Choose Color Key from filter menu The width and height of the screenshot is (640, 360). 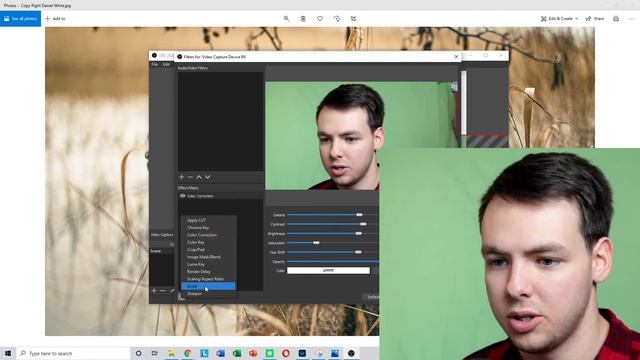[x=209, y=242]
